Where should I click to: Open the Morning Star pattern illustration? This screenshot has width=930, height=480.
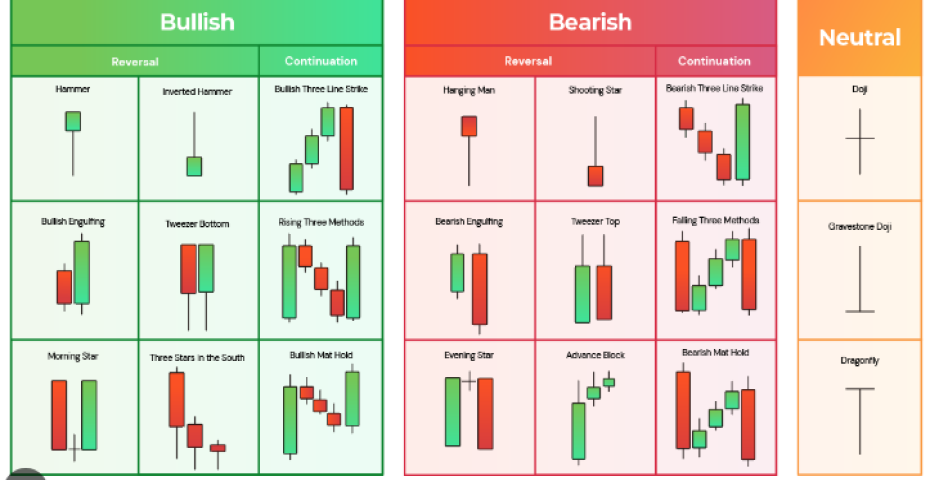pyautogui.click(x=74, y=415)
